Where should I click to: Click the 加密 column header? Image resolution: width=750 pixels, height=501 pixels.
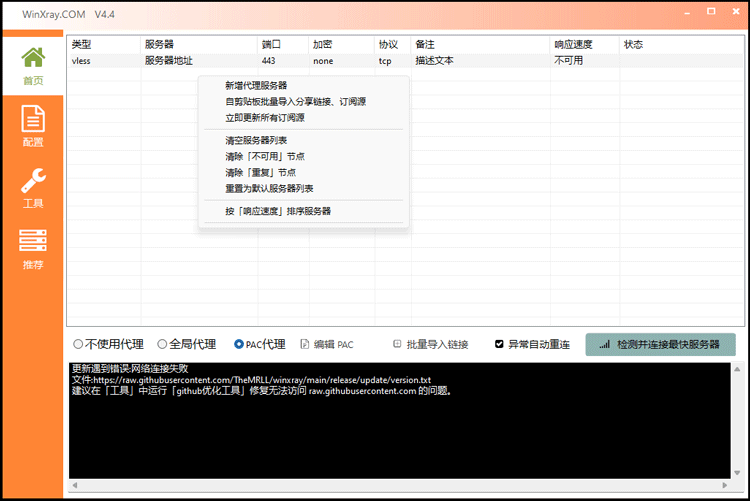(342, 45)
